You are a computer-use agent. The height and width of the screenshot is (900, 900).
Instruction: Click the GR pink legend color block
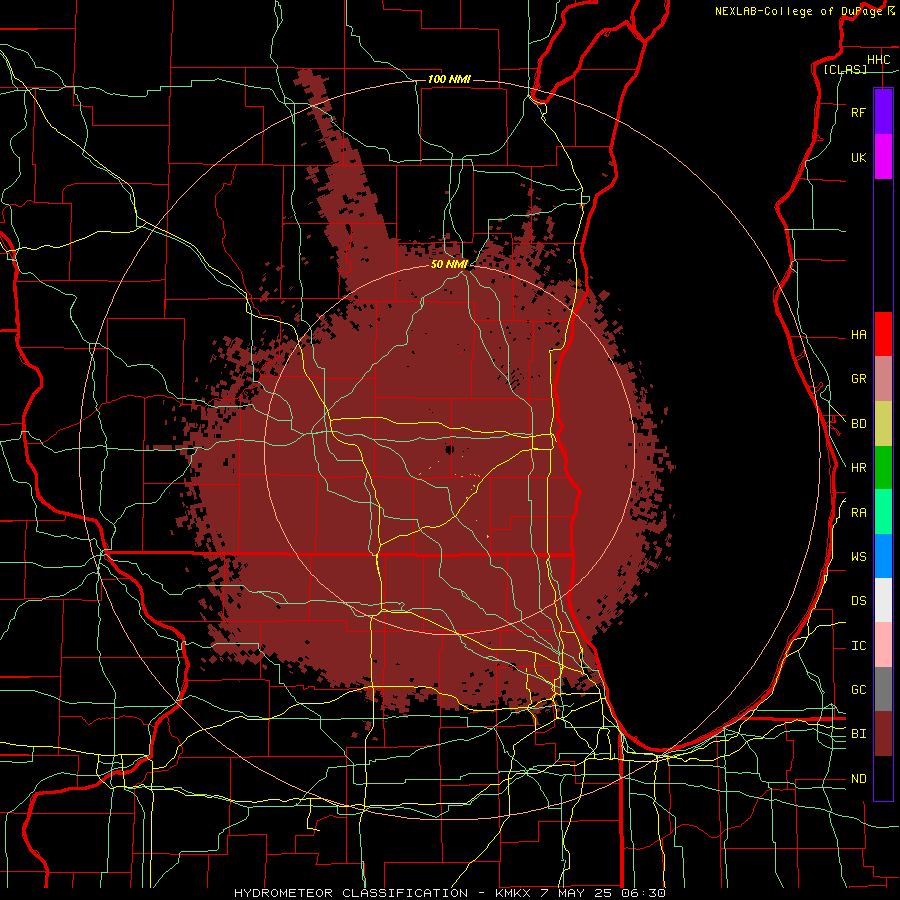883,379
